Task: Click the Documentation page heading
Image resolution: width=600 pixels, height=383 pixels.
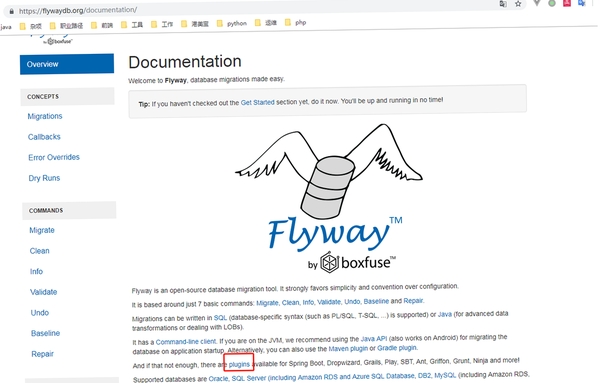Action: (185, 62)
